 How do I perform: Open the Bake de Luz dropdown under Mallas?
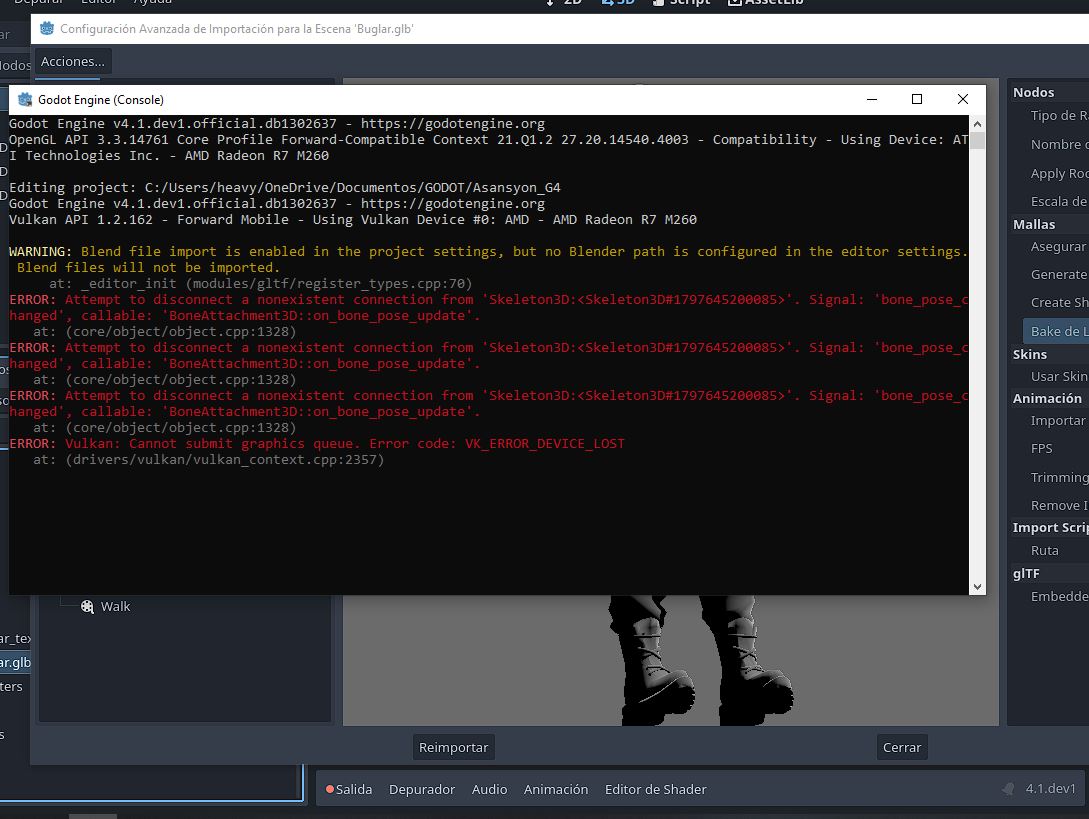(1055, 330)
